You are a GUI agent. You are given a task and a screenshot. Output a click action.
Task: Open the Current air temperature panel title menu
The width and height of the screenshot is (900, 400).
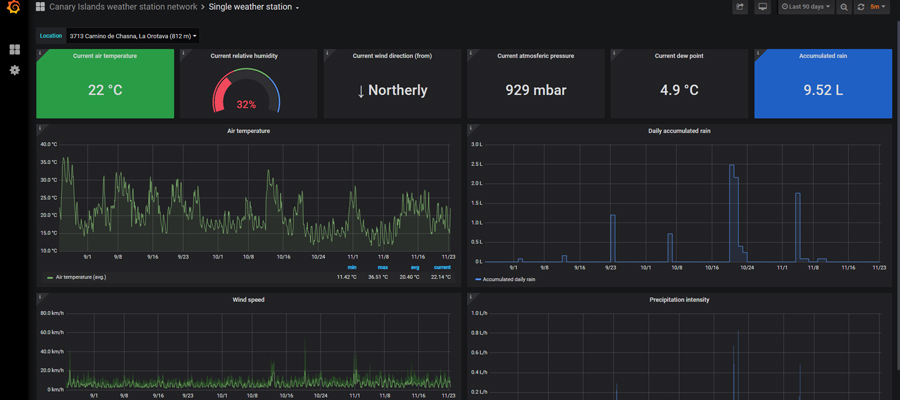point(105,56)
